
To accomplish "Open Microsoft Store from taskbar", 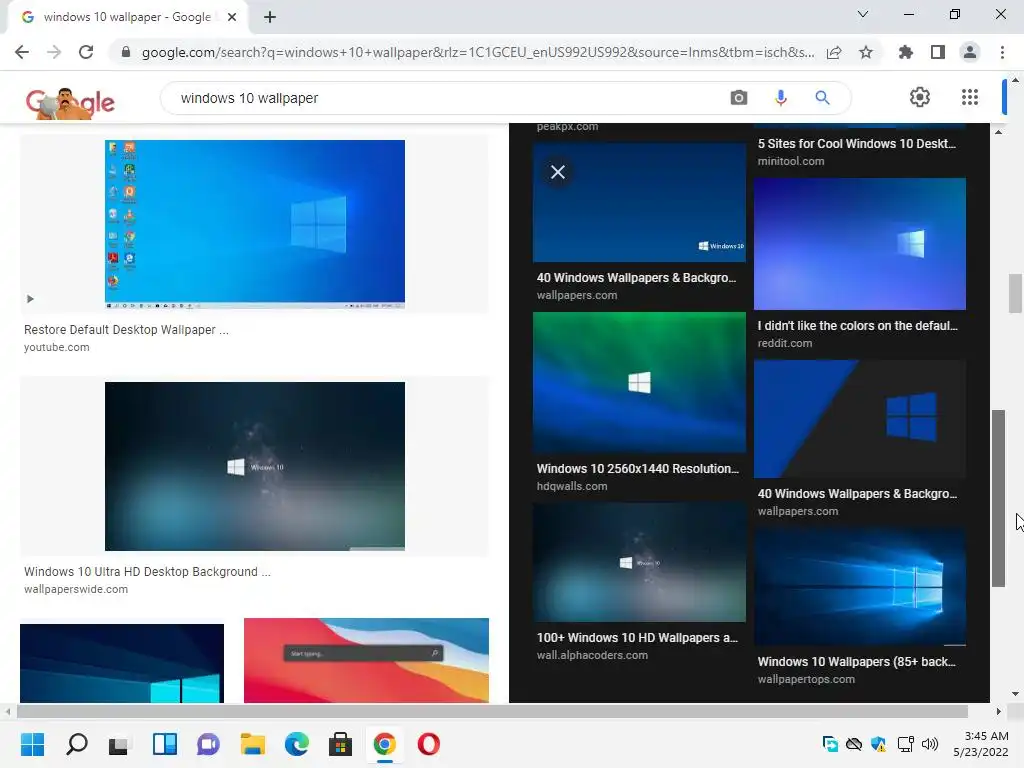I will [x=340, y=744].
